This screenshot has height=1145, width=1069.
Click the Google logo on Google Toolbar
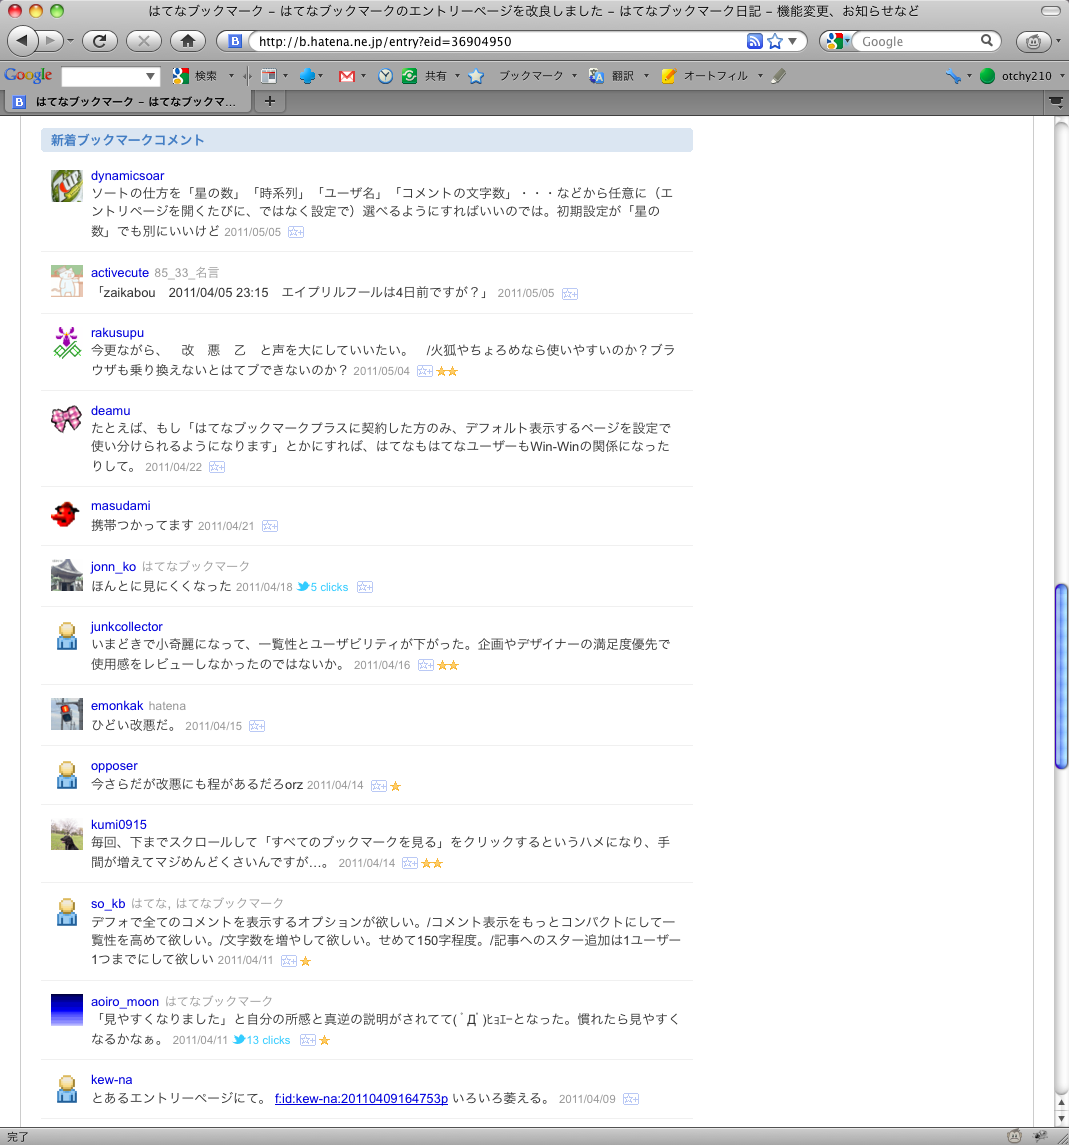pos(28,75)
